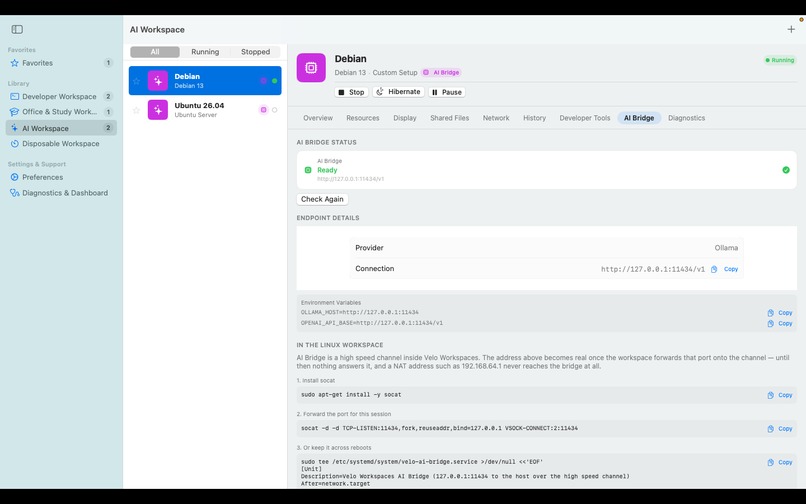The width and height of the screenshot is (806, 504).
Task: Click the AI Workspace sparkle icon in sidebar
Action: (14, 128)
